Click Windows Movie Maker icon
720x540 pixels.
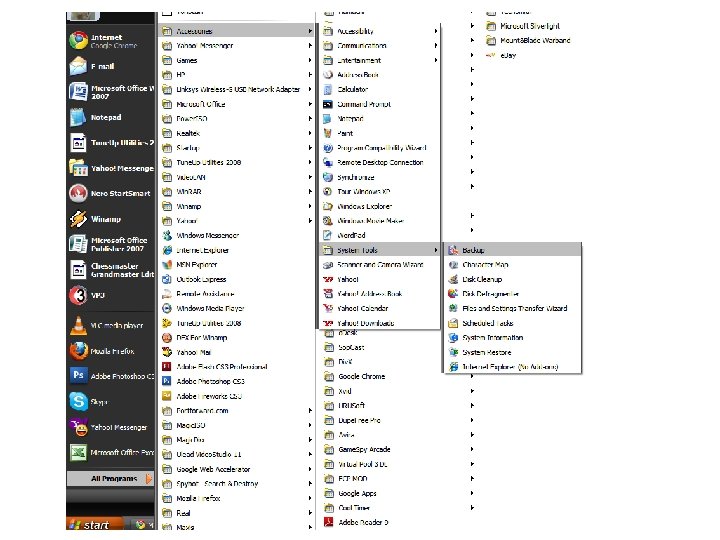327,221
